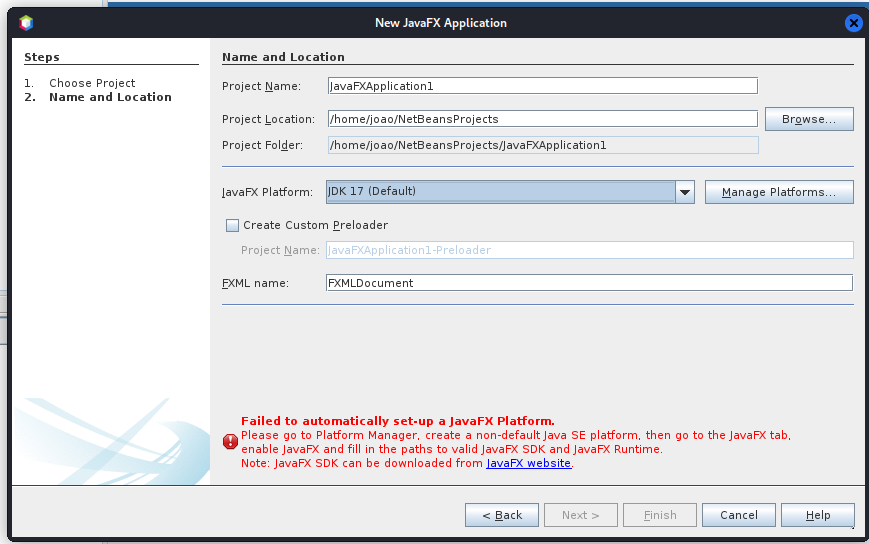Open the JavaFX website link
Viewport: 869px width, 544px height.
(529, 463)
